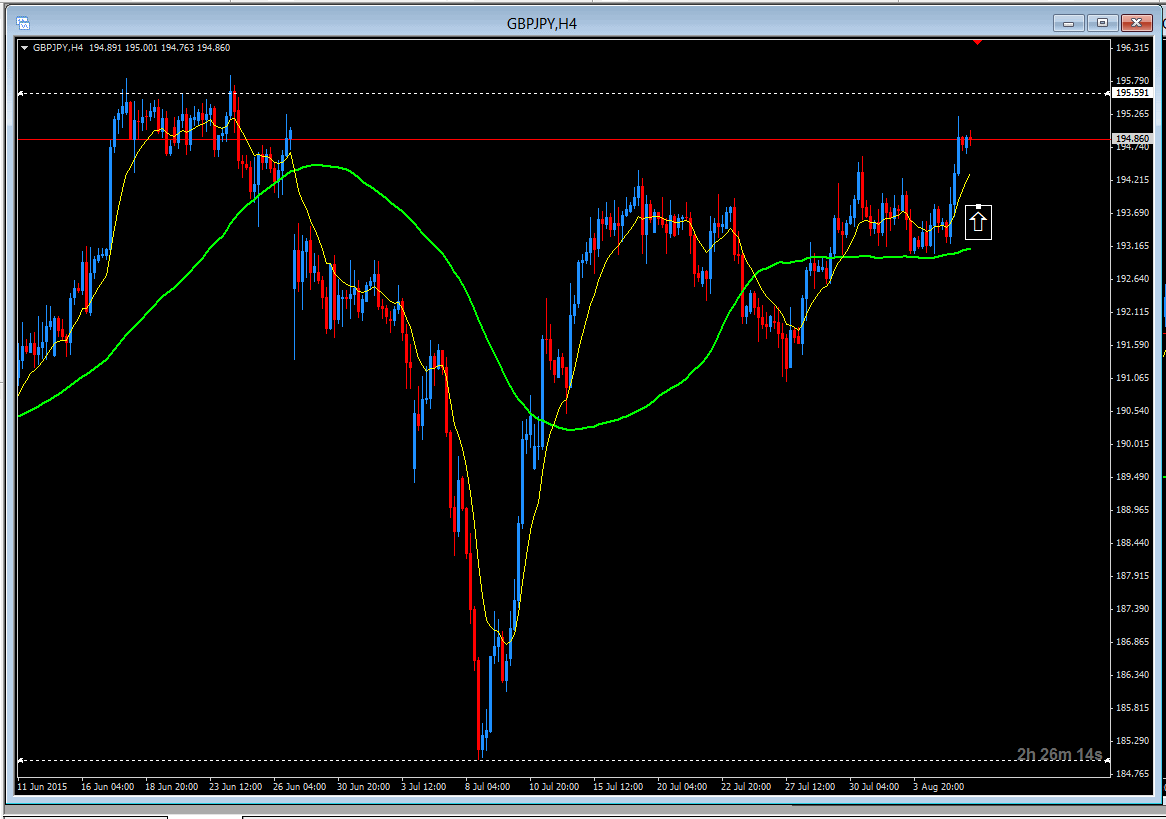
Task: Close the GBPJPY,H4 chart window
Action: click(x=1137, y=23)
